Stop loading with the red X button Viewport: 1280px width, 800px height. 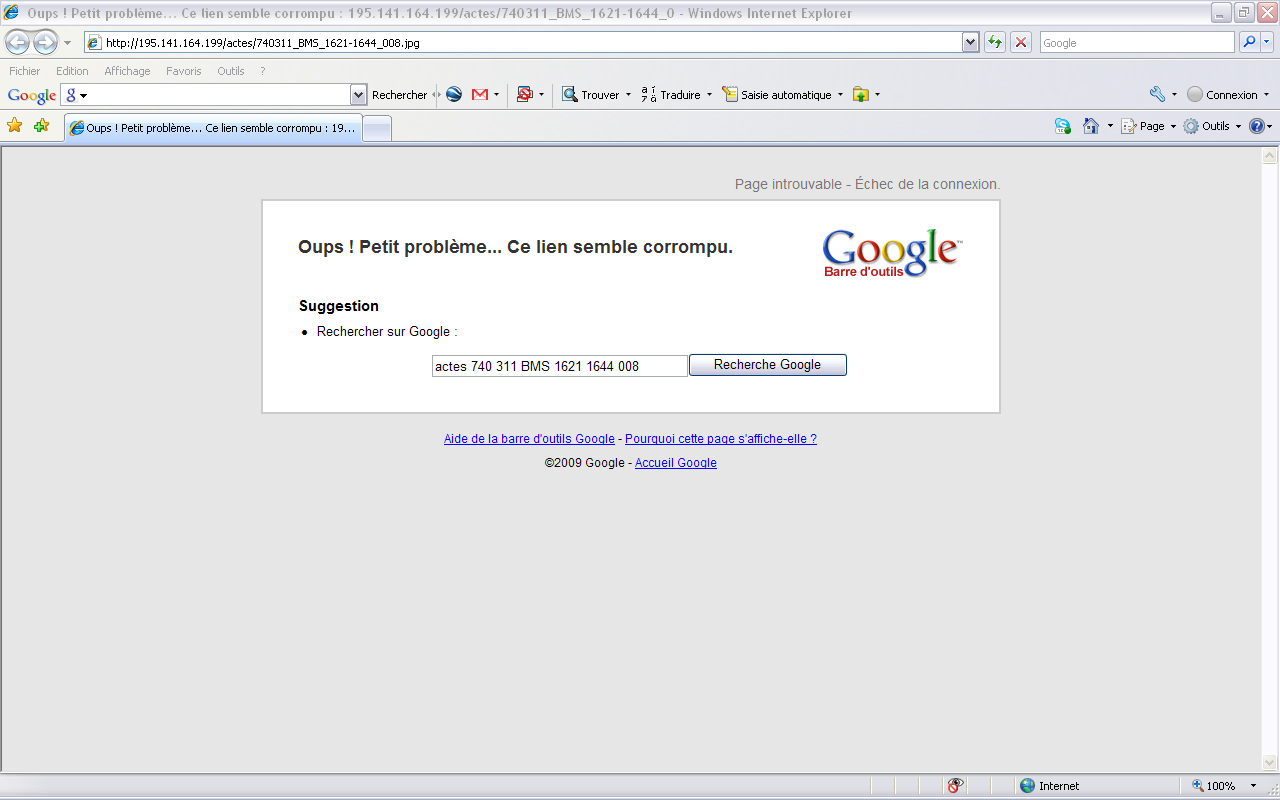[x=1021, y=42]
